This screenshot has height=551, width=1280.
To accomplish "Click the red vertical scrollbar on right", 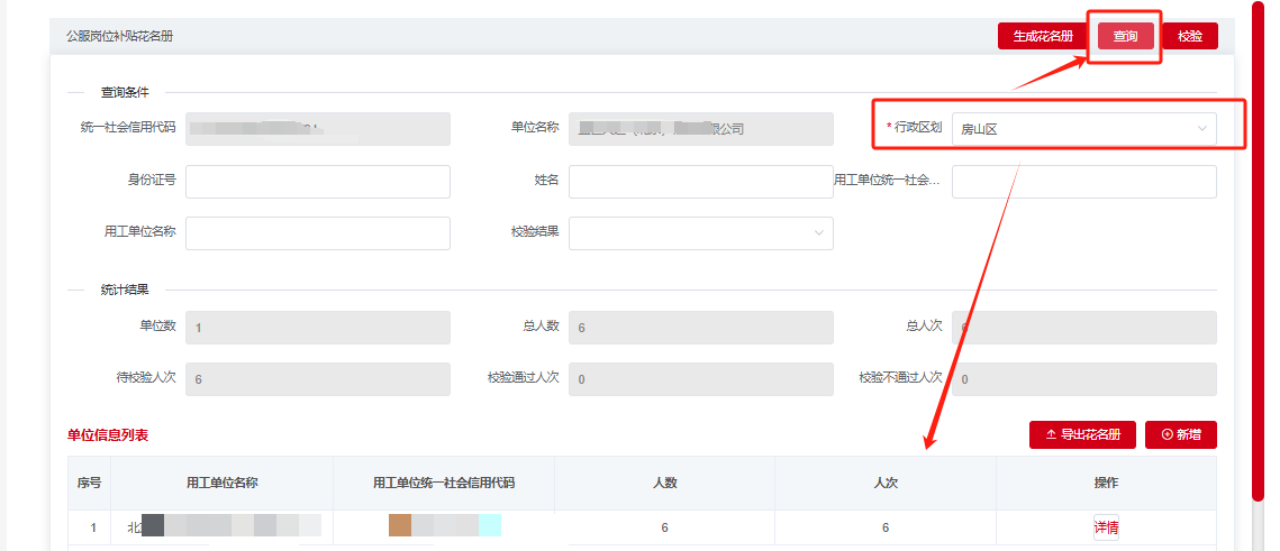I will [x=1257, y=250].
